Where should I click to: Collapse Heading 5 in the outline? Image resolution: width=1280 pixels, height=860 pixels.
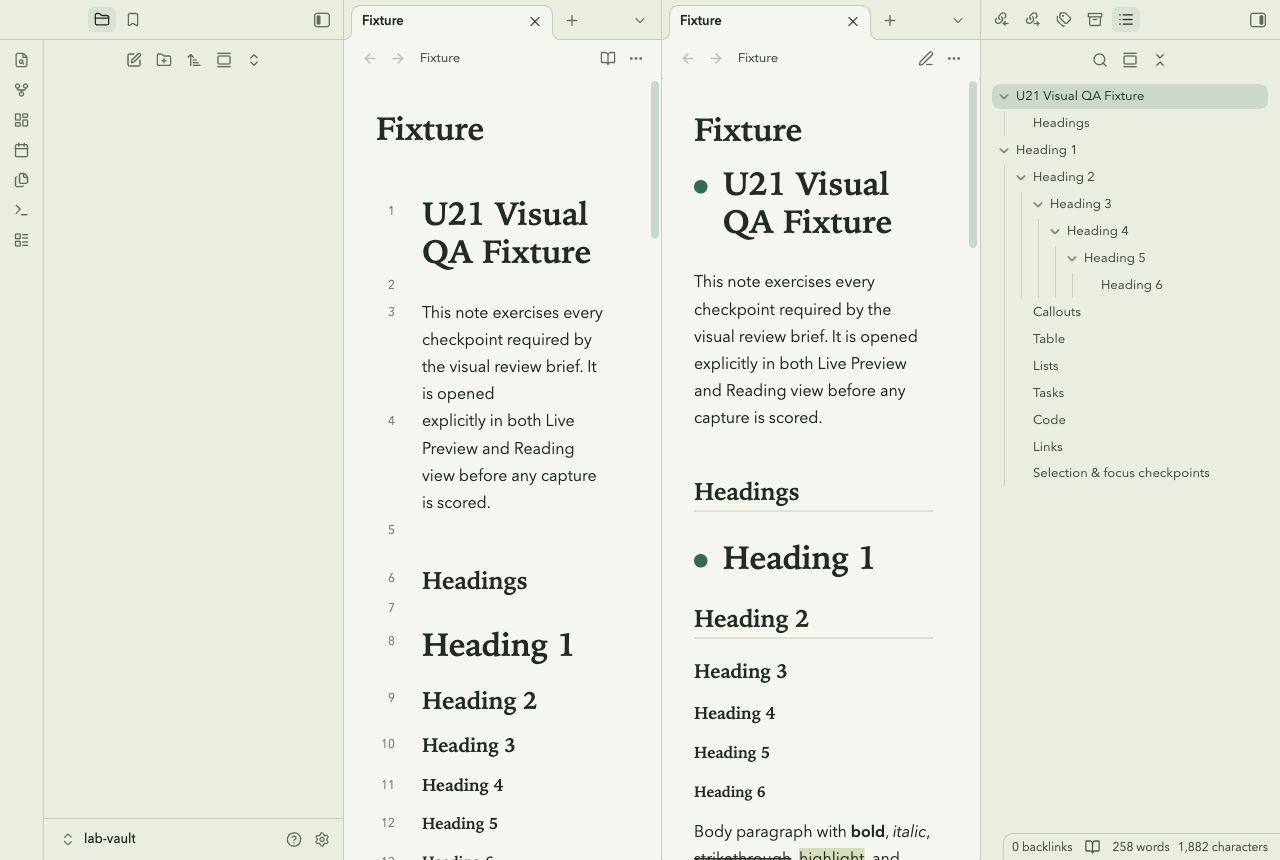point(1072,258)
